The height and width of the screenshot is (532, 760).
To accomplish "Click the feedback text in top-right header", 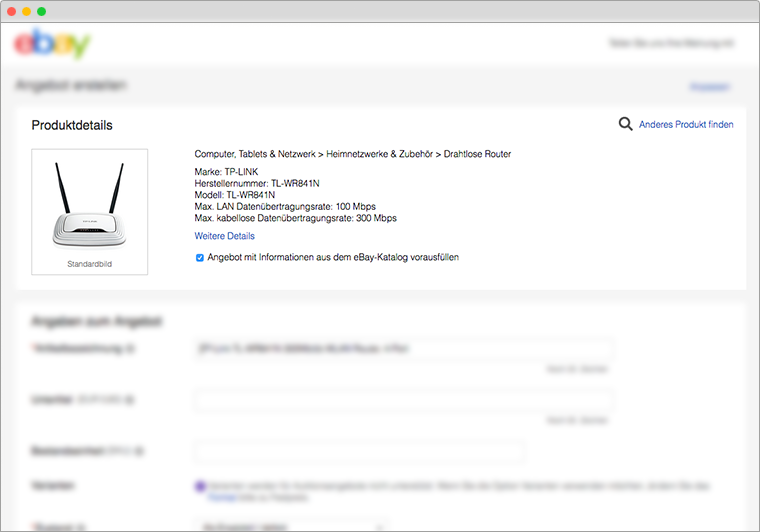I will [x=672, y=44].
